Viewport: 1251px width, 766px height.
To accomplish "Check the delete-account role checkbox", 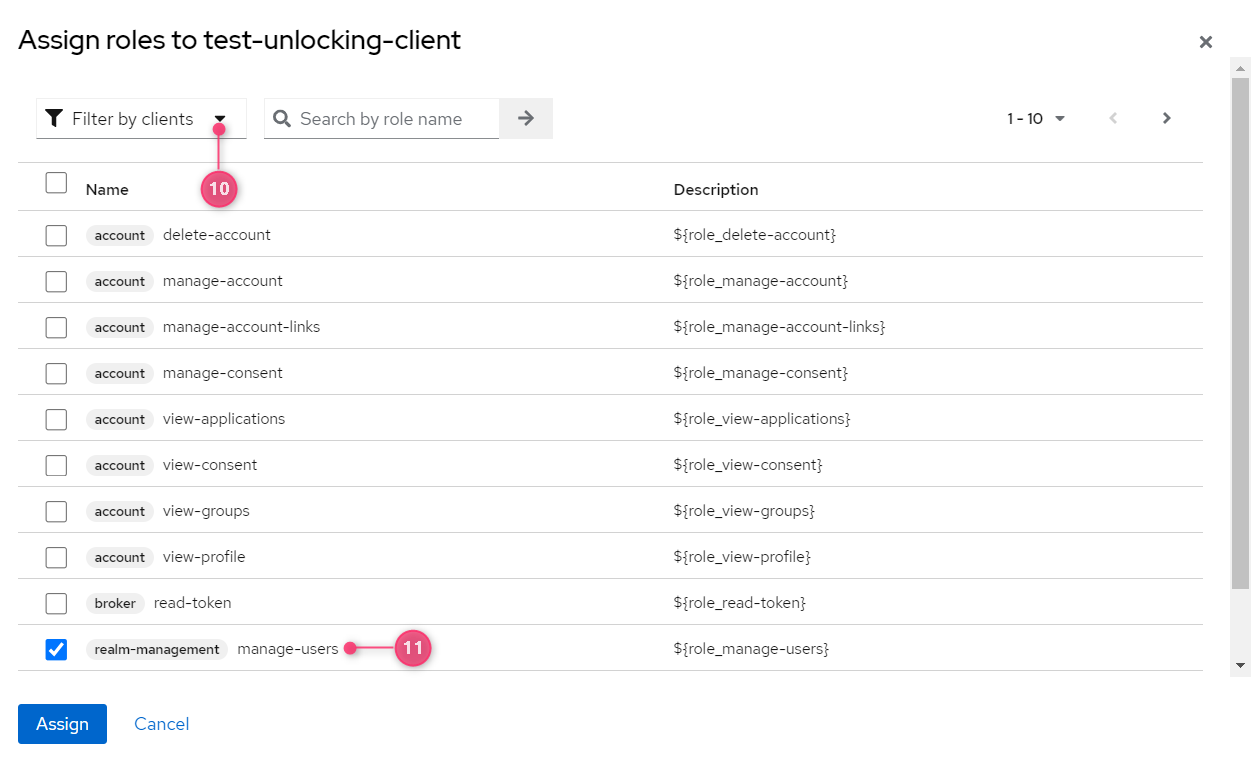I will coord(56,235).
